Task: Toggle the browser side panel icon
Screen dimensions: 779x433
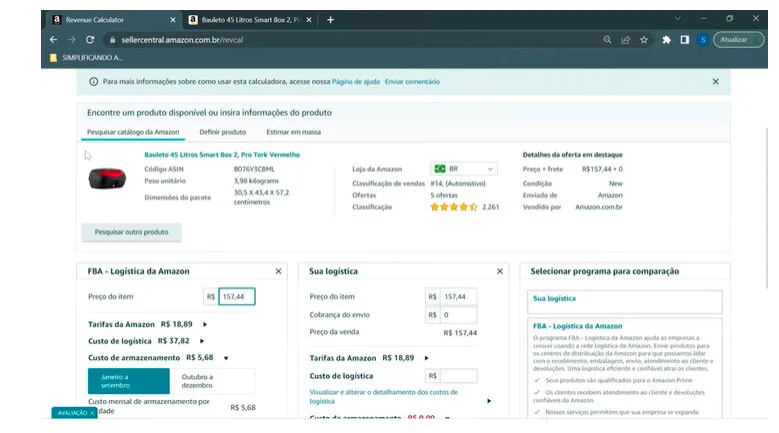Action: point(685,40)
